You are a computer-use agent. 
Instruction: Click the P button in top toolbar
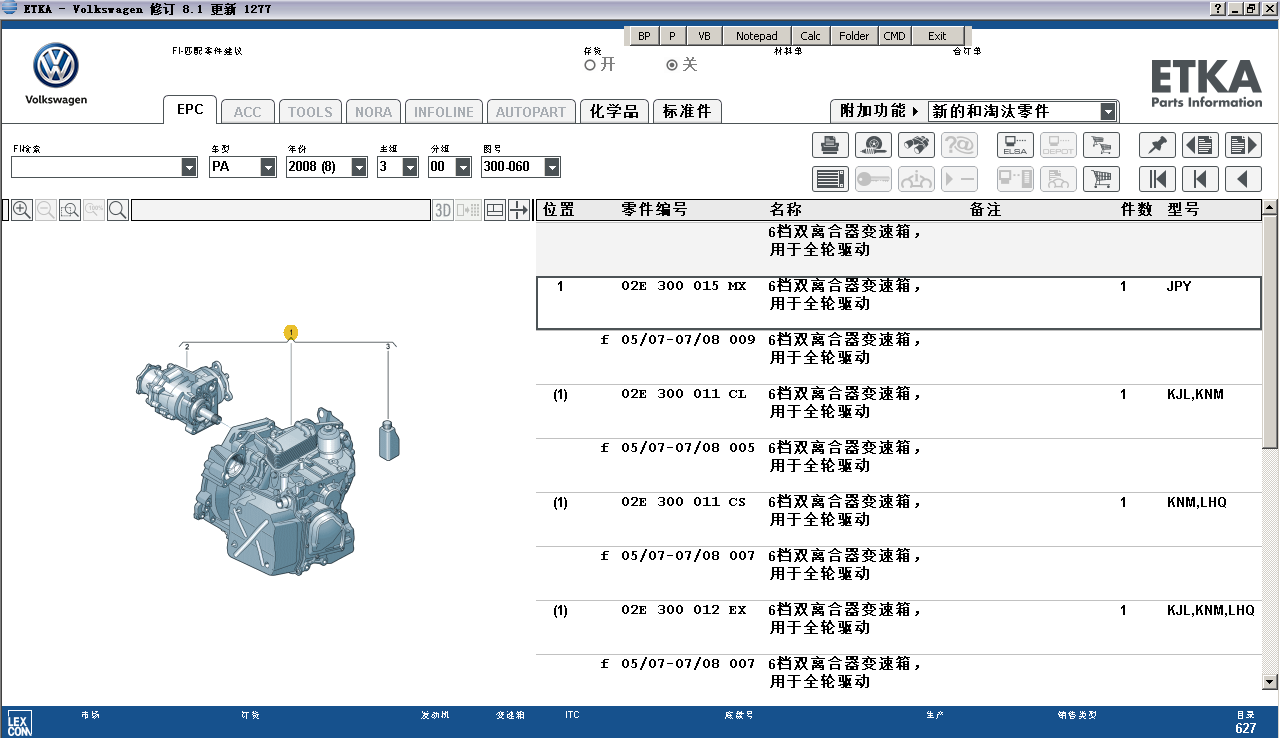(x=672, y=36)
